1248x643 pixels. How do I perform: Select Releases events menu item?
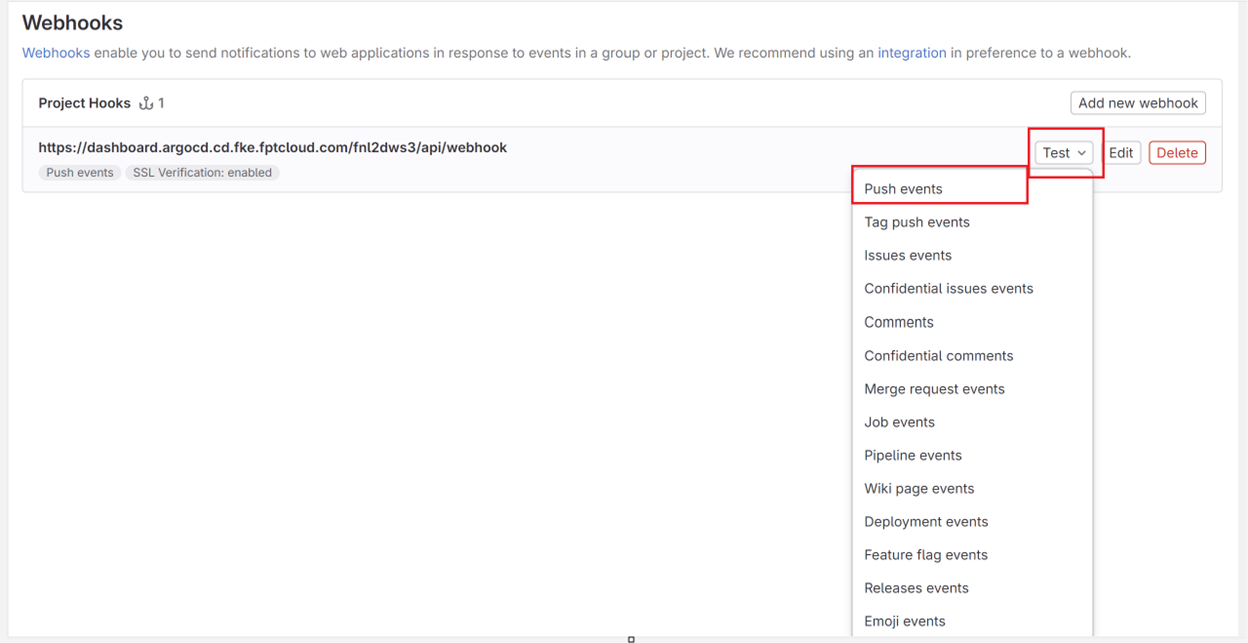(916, 588)
